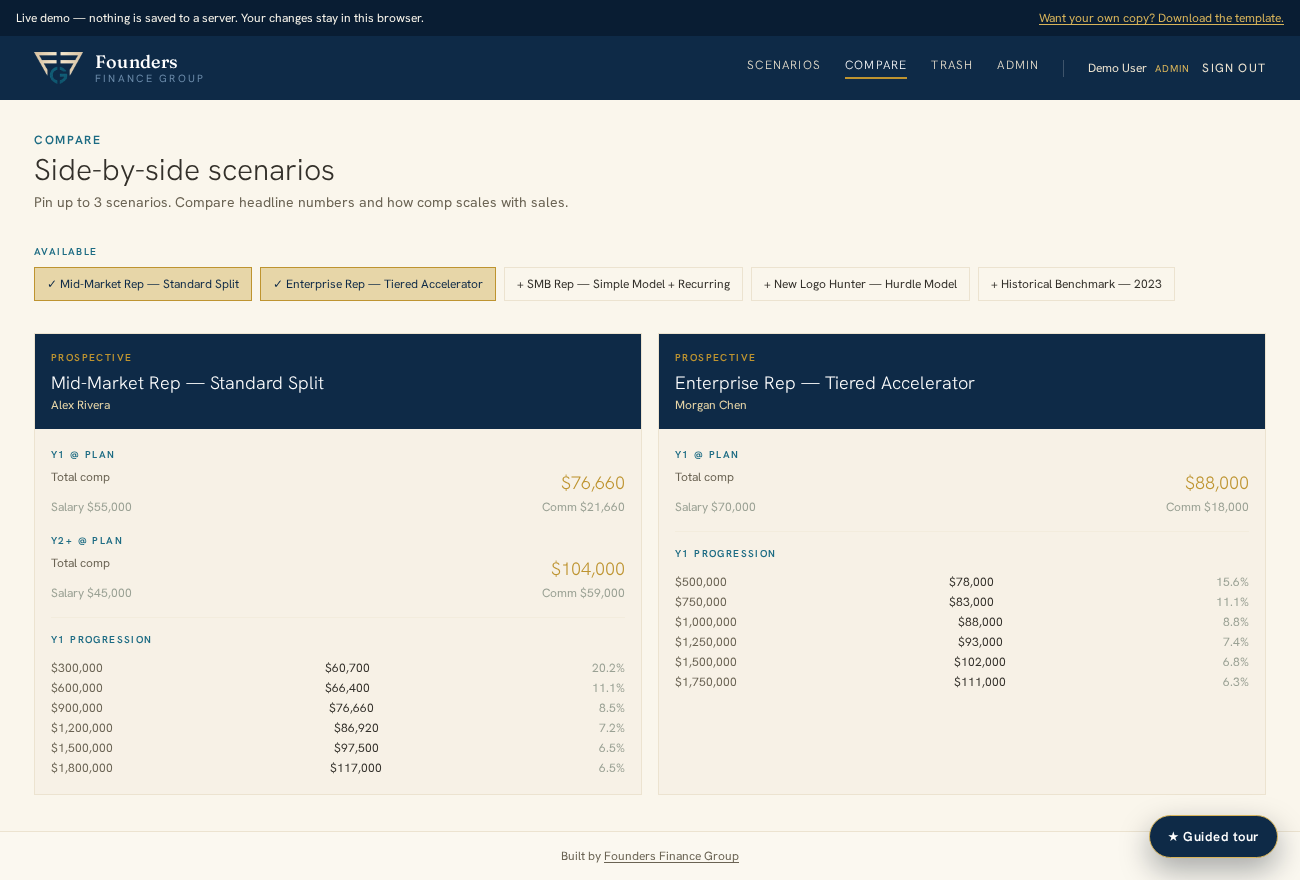
Task: Pin SMB Rep — Simple Model + Recurring
Action: click(623, 284)
